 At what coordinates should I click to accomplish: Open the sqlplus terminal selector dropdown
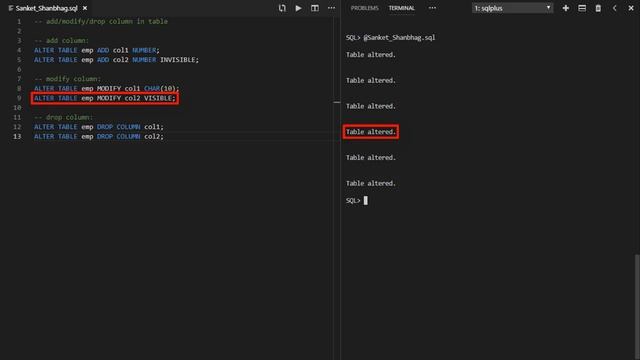coord(513,8)
